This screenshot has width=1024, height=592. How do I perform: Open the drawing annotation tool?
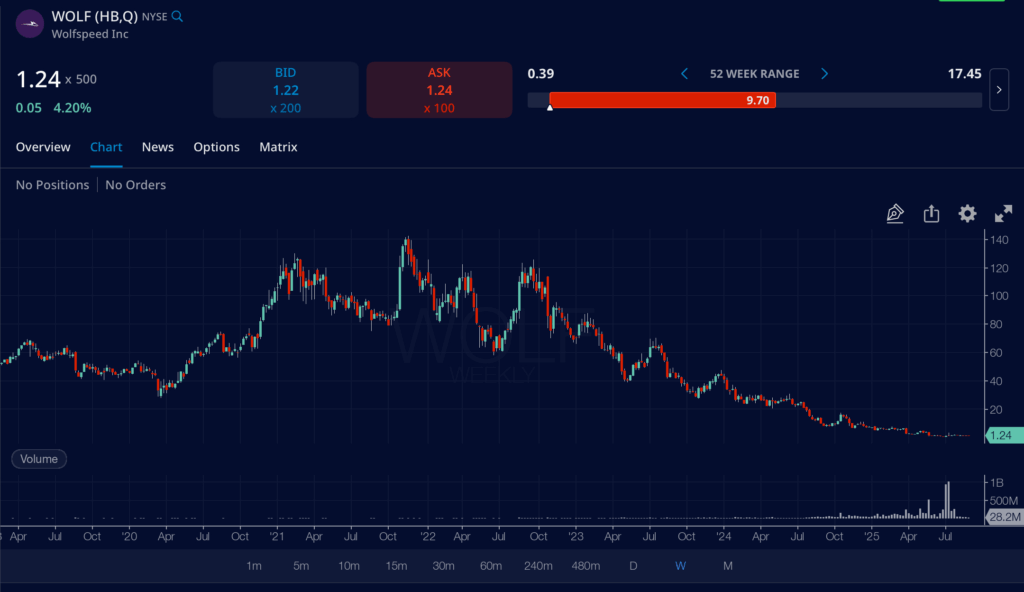tap(895, 213)
